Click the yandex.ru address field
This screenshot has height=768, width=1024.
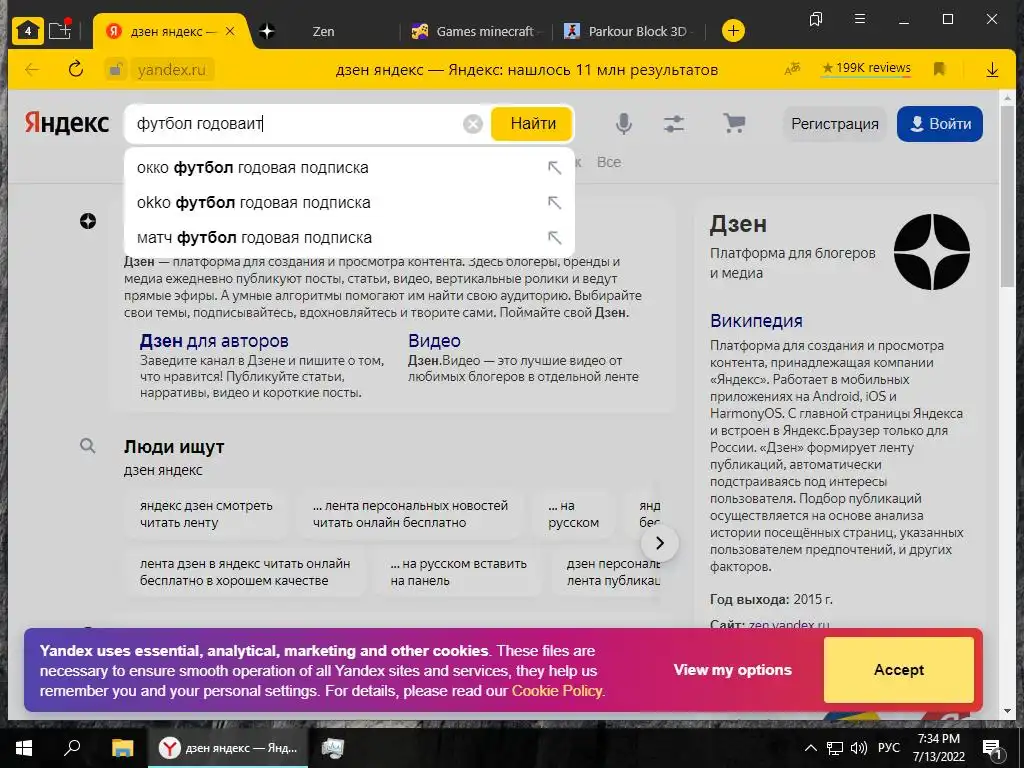(172, 70)
